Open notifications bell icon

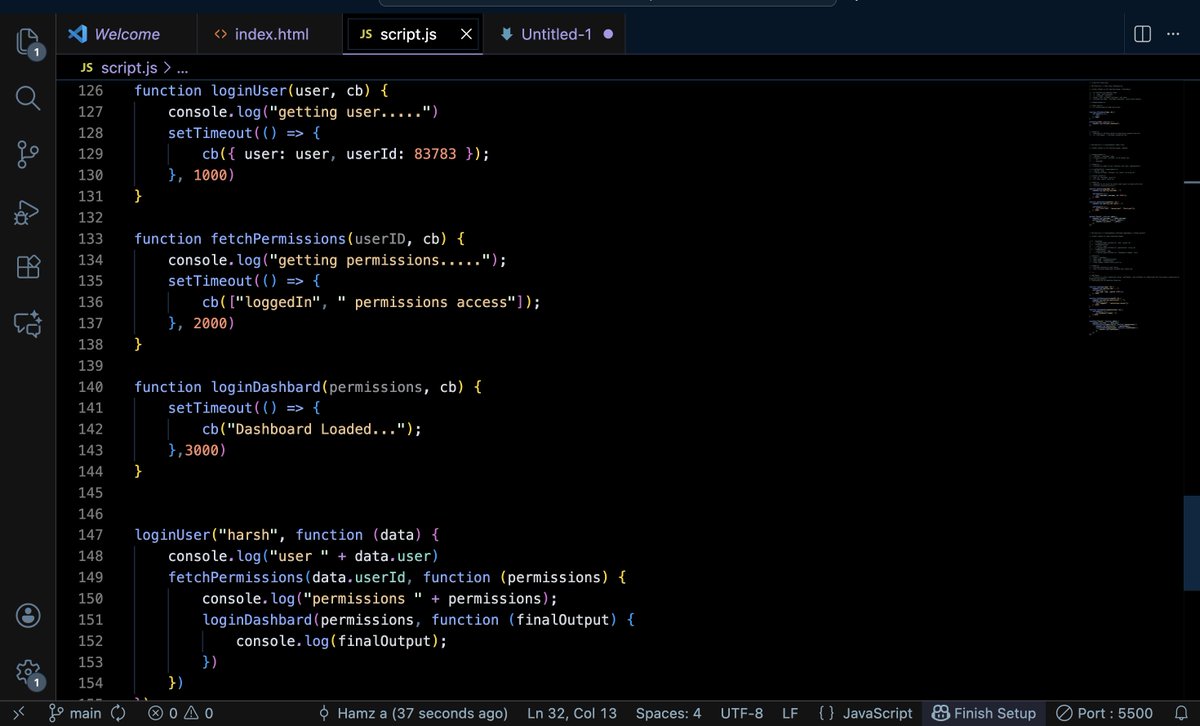(x=1180, y=713)
